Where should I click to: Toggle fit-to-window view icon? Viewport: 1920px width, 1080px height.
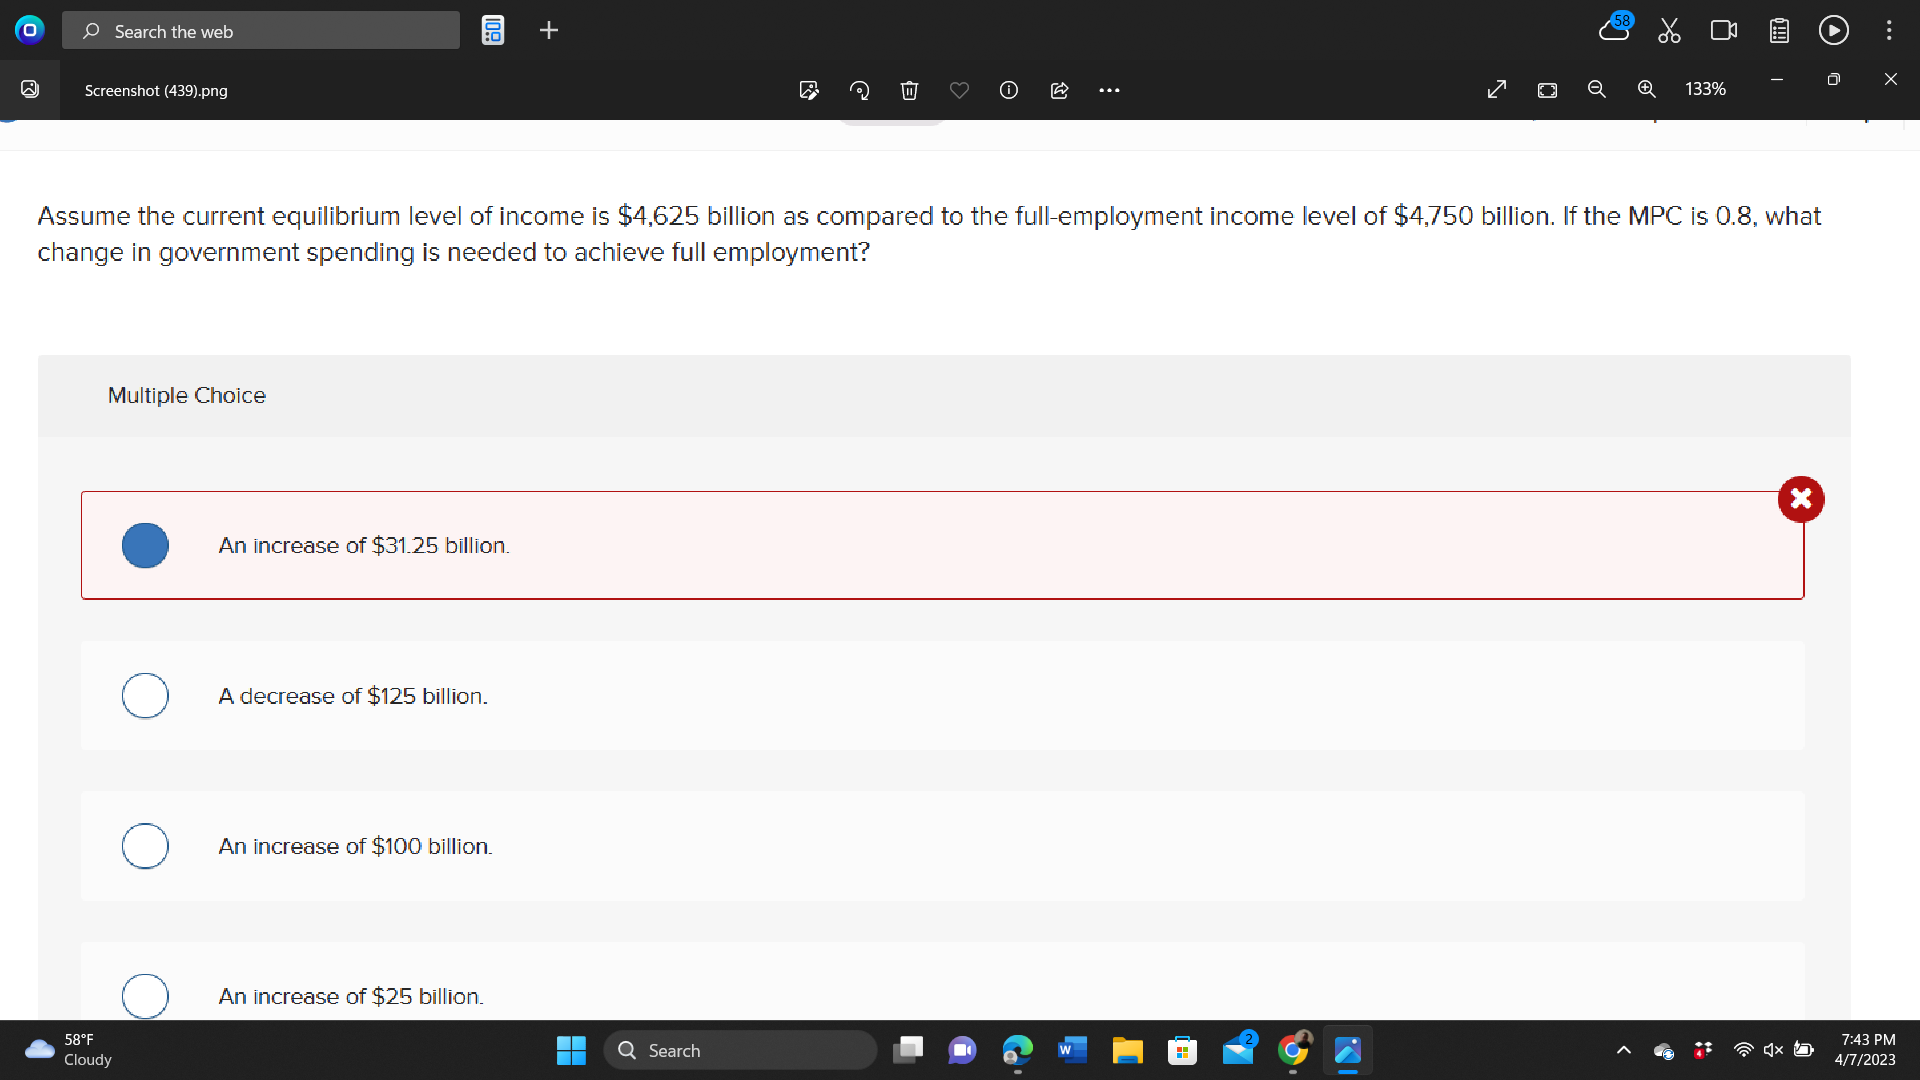coord(1547,90)
